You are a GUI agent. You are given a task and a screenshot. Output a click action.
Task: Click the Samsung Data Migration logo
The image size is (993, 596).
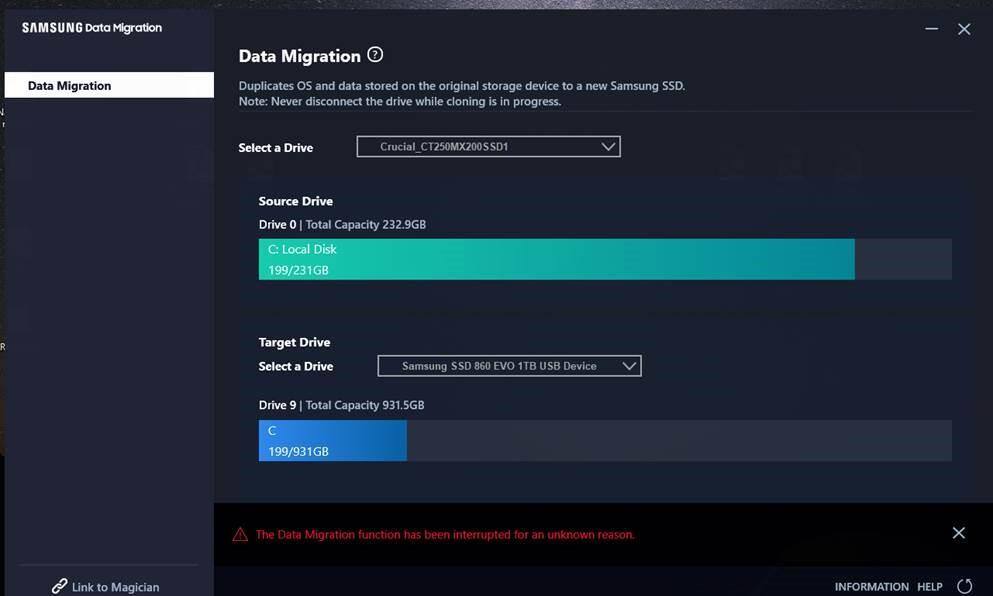click(92, 28)
